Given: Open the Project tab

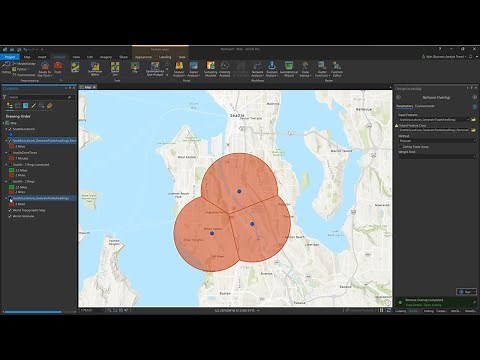Looking at the screenshot, I should pyautogui.click(x=10, y=57).
